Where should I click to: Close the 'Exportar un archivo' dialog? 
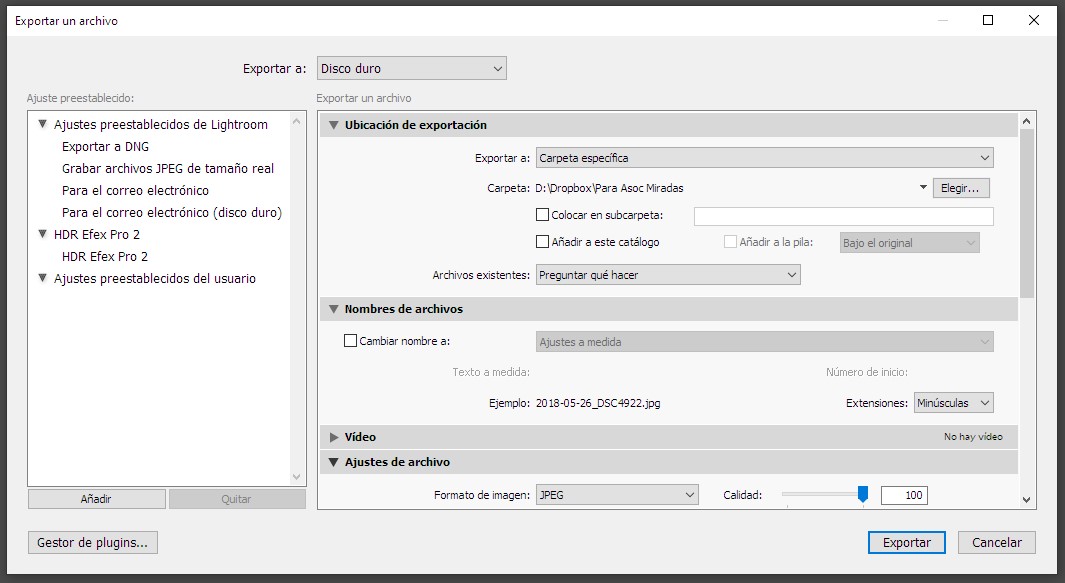click(1034, 20)
